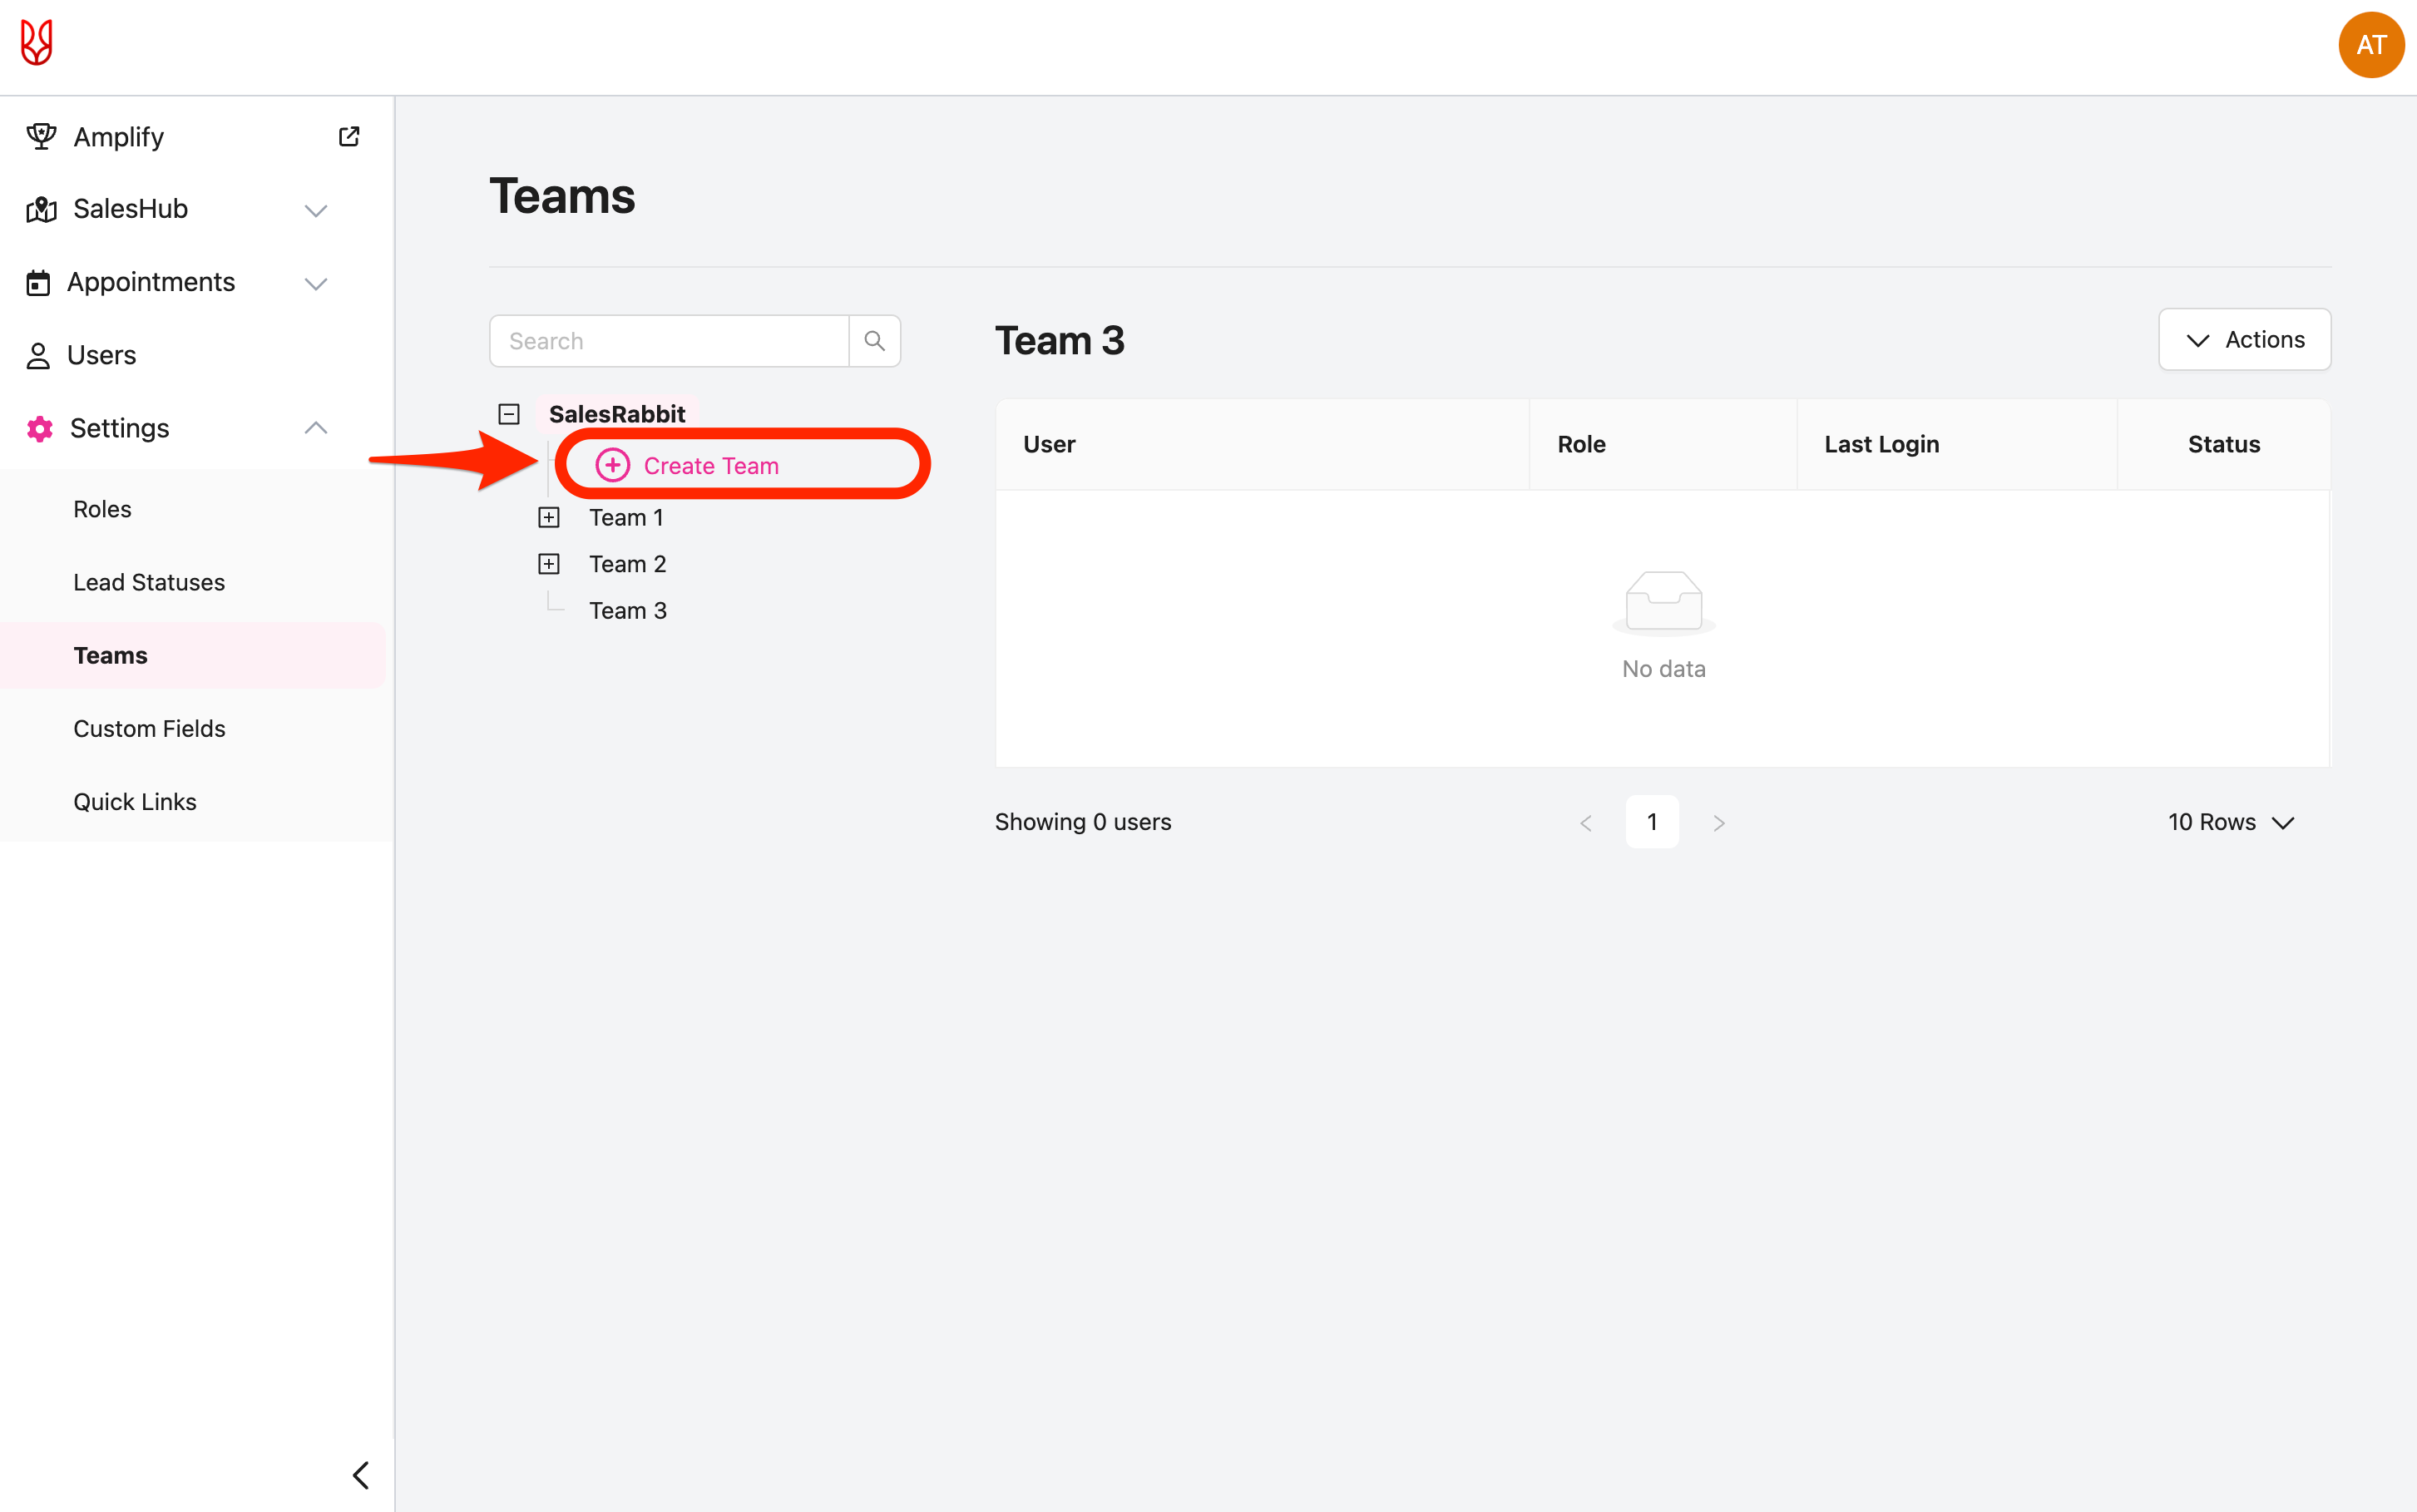This screenshot has height=1512, width=2417.
Task: Expand the Team 2 tree node
Action: tap(549, 564)
